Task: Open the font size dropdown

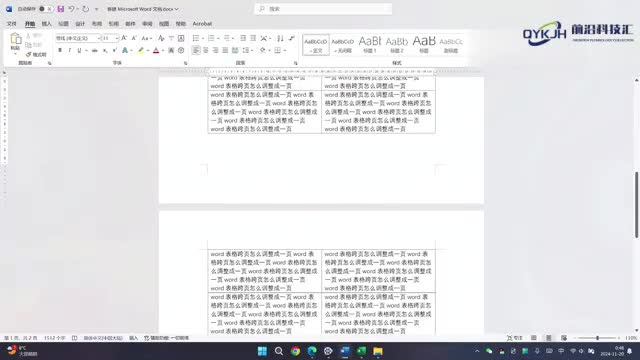Action: [x=117, y=38]
